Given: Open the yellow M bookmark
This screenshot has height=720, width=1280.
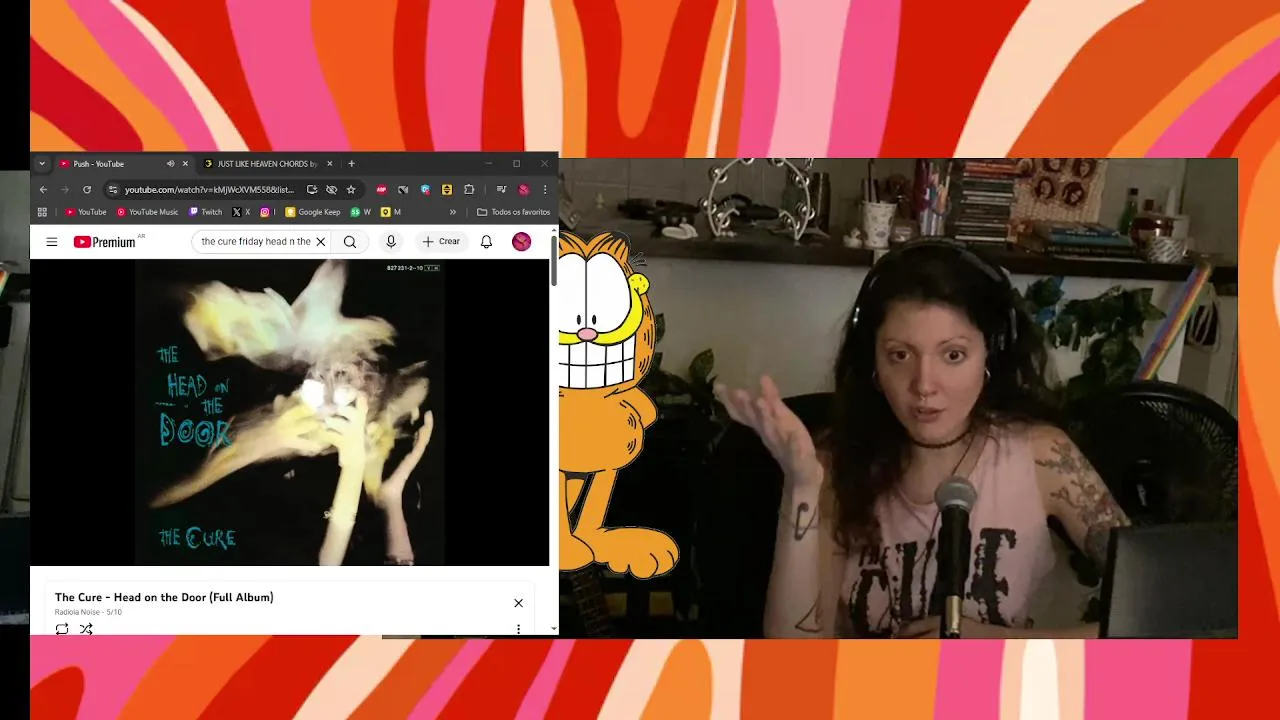Looking at the screenshot, I should tap(391, 212).
